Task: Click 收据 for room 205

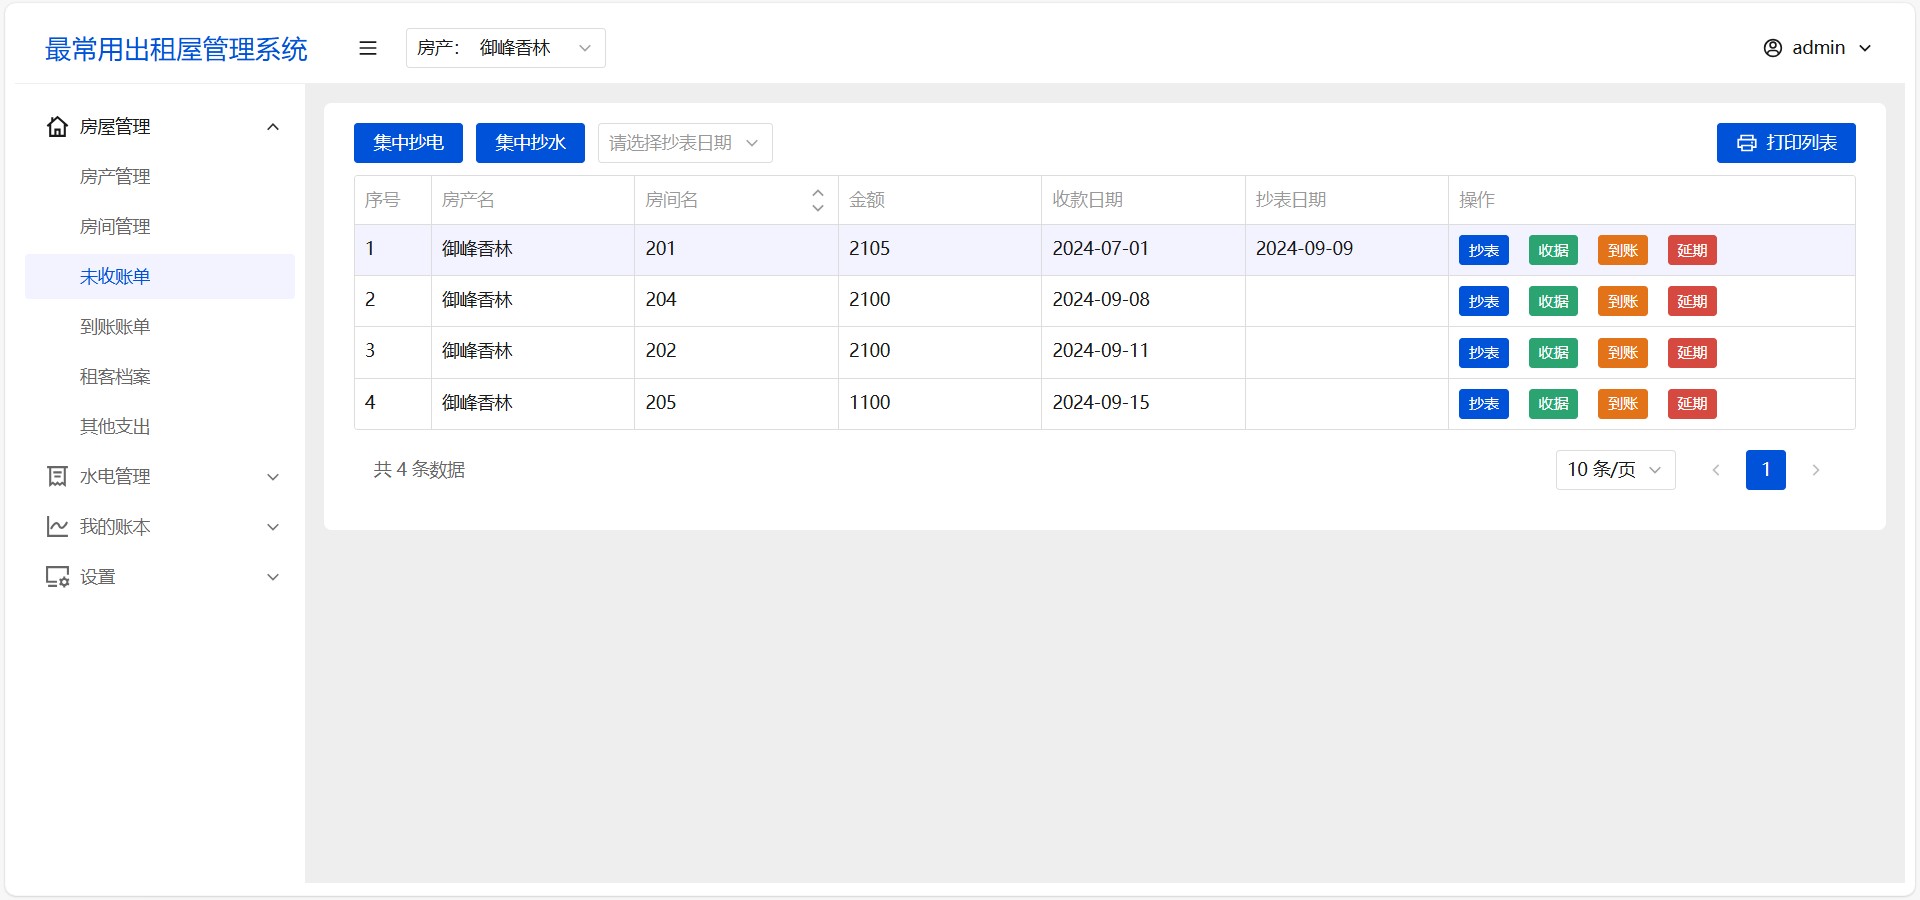Action: pyautogui.click(x=1553, y=403)
